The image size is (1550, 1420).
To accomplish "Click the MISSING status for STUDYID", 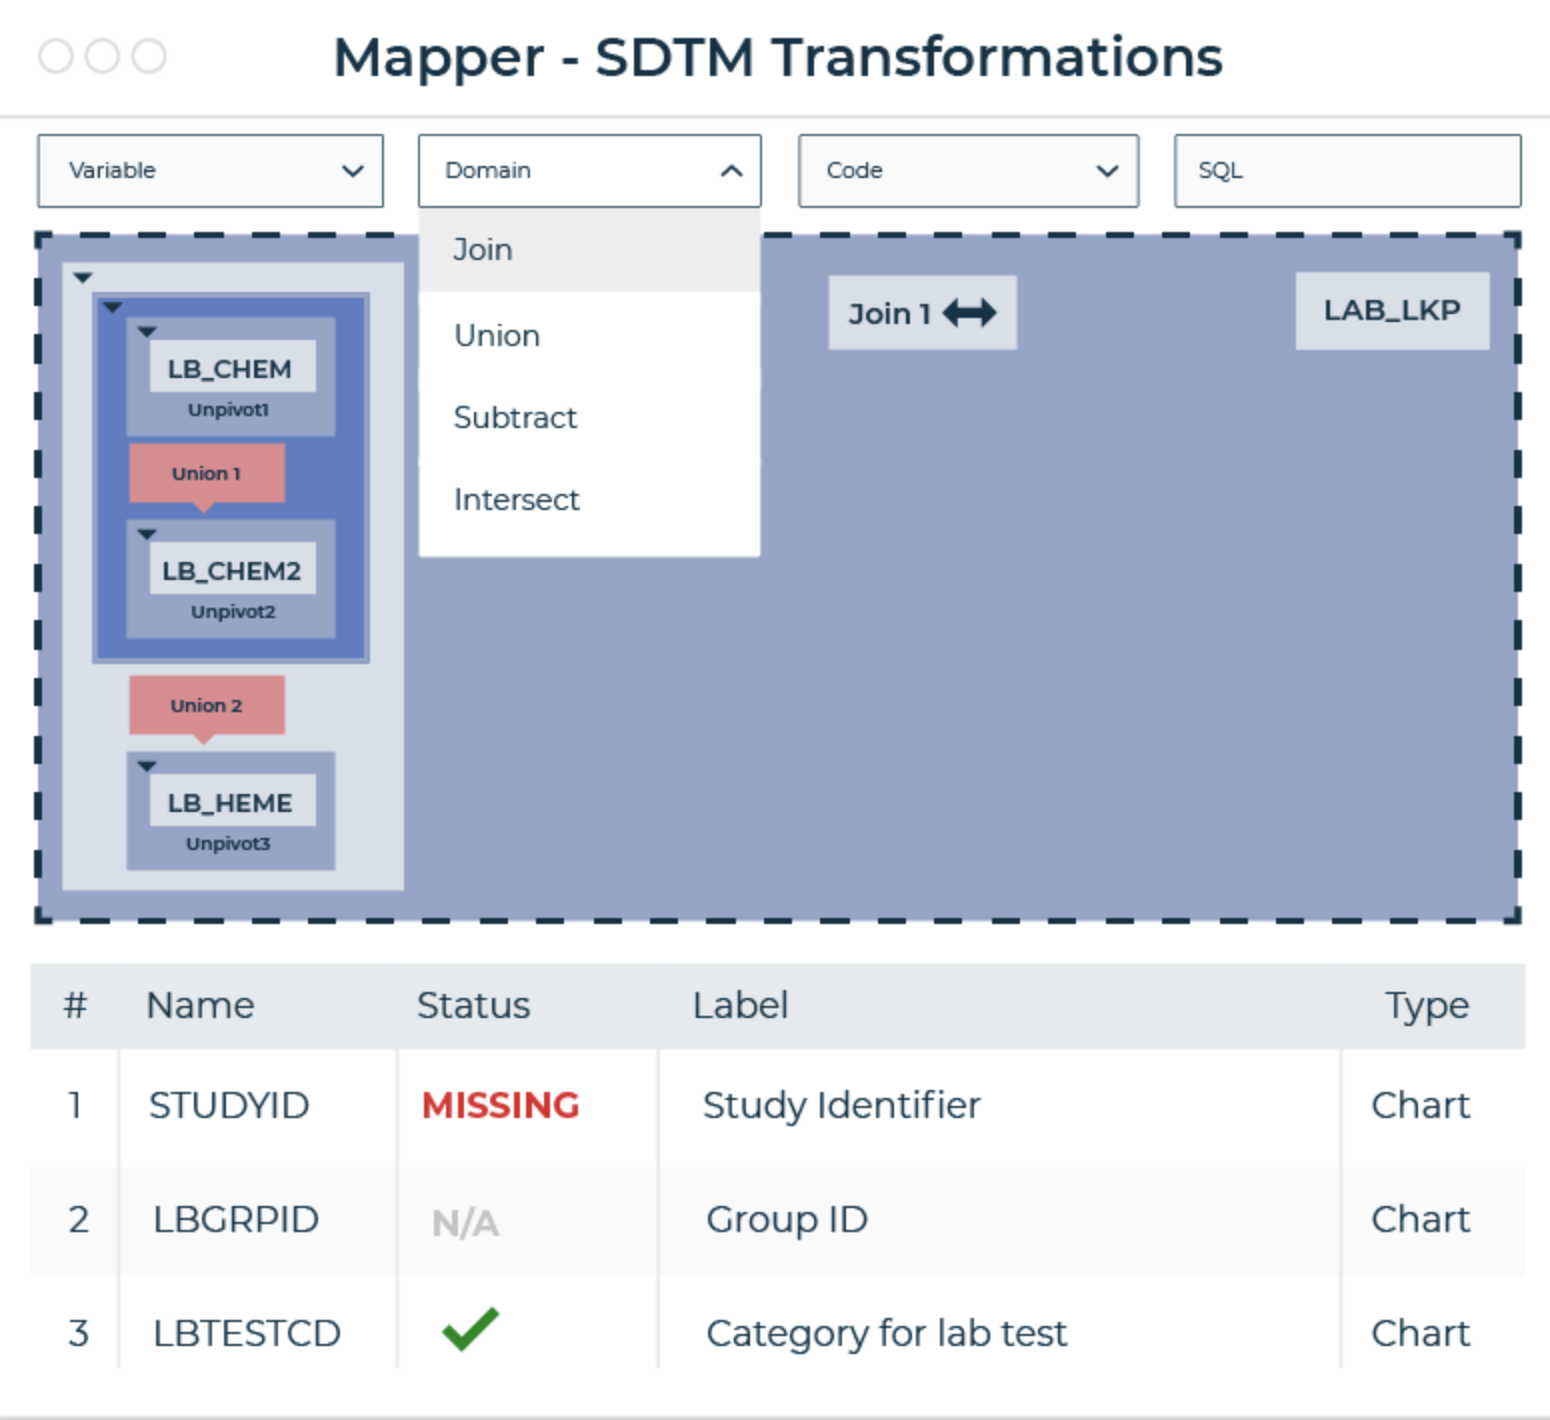I will tap(500, 1106).
